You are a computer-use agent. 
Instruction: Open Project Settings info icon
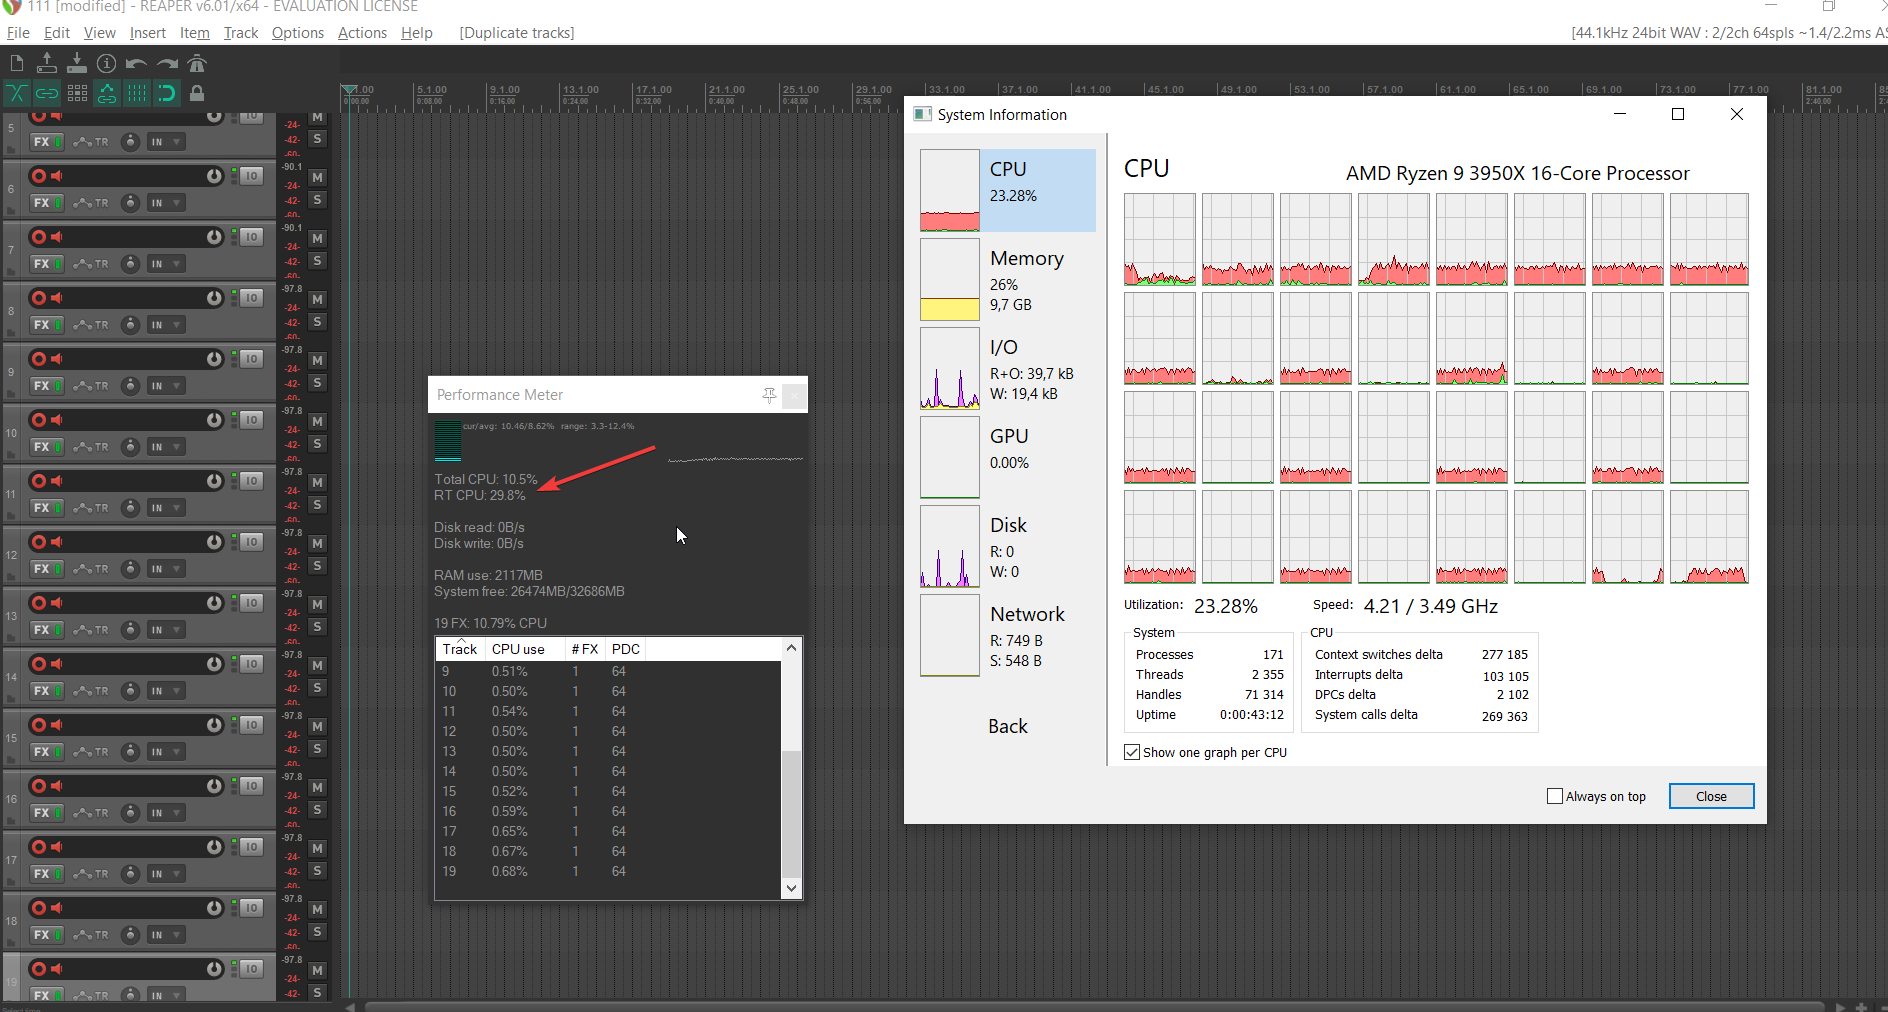[x=107, y=64]
